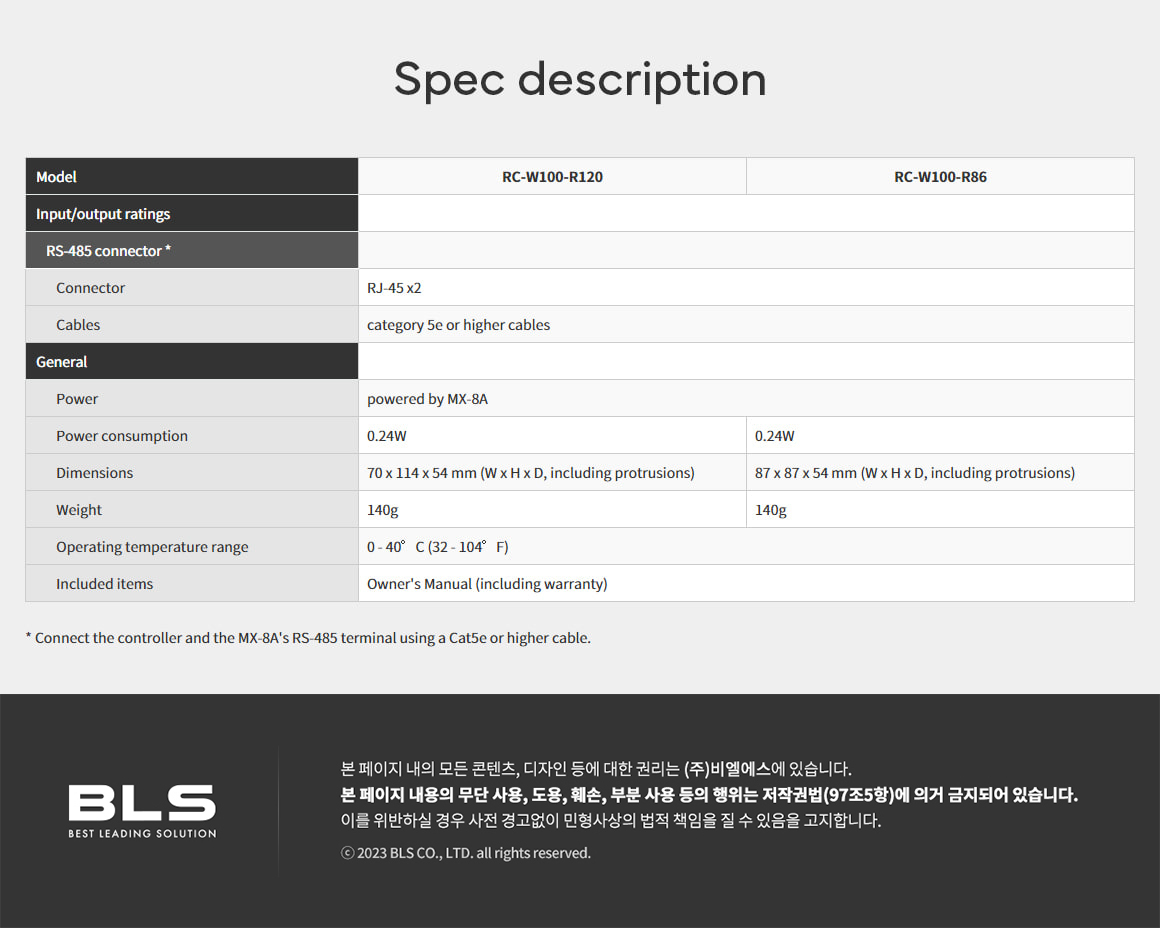Click the Model header cell
1160x928 pixels.
click(x=192, y=176)
